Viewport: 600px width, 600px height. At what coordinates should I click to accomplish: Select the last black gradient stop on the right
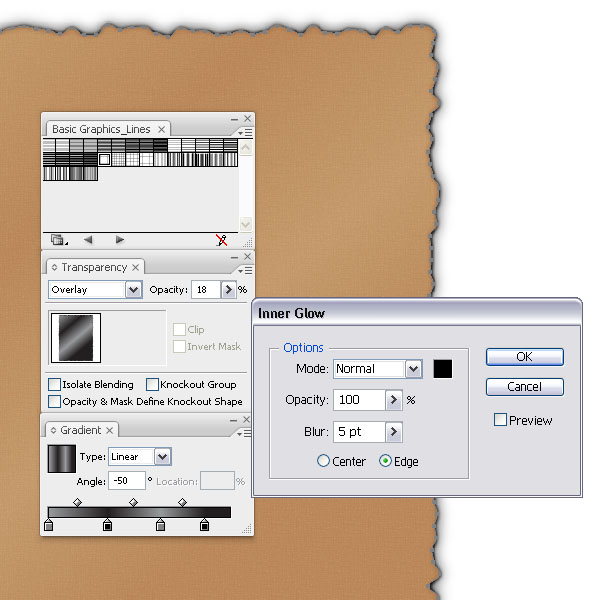204,524
